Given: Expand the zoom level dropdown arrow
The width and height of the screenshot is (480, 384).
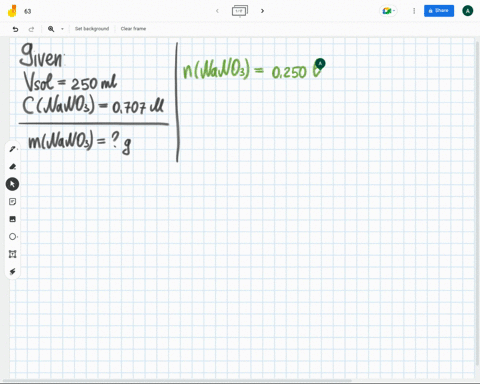Looking at the screenshot, I should (62, 29).
